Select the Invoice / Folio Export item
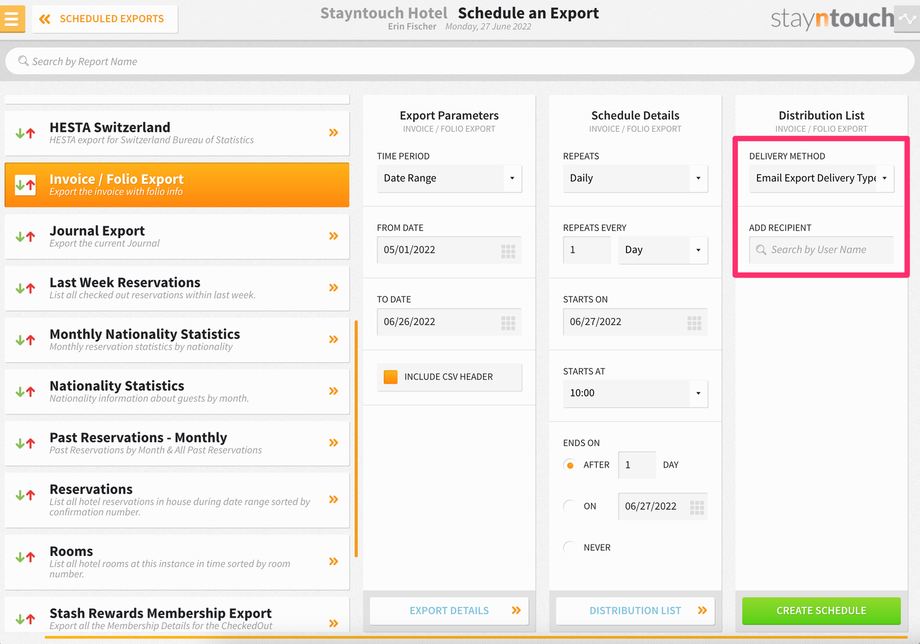Viewport: 920px width, 644px height. click(x=177, y=184)
